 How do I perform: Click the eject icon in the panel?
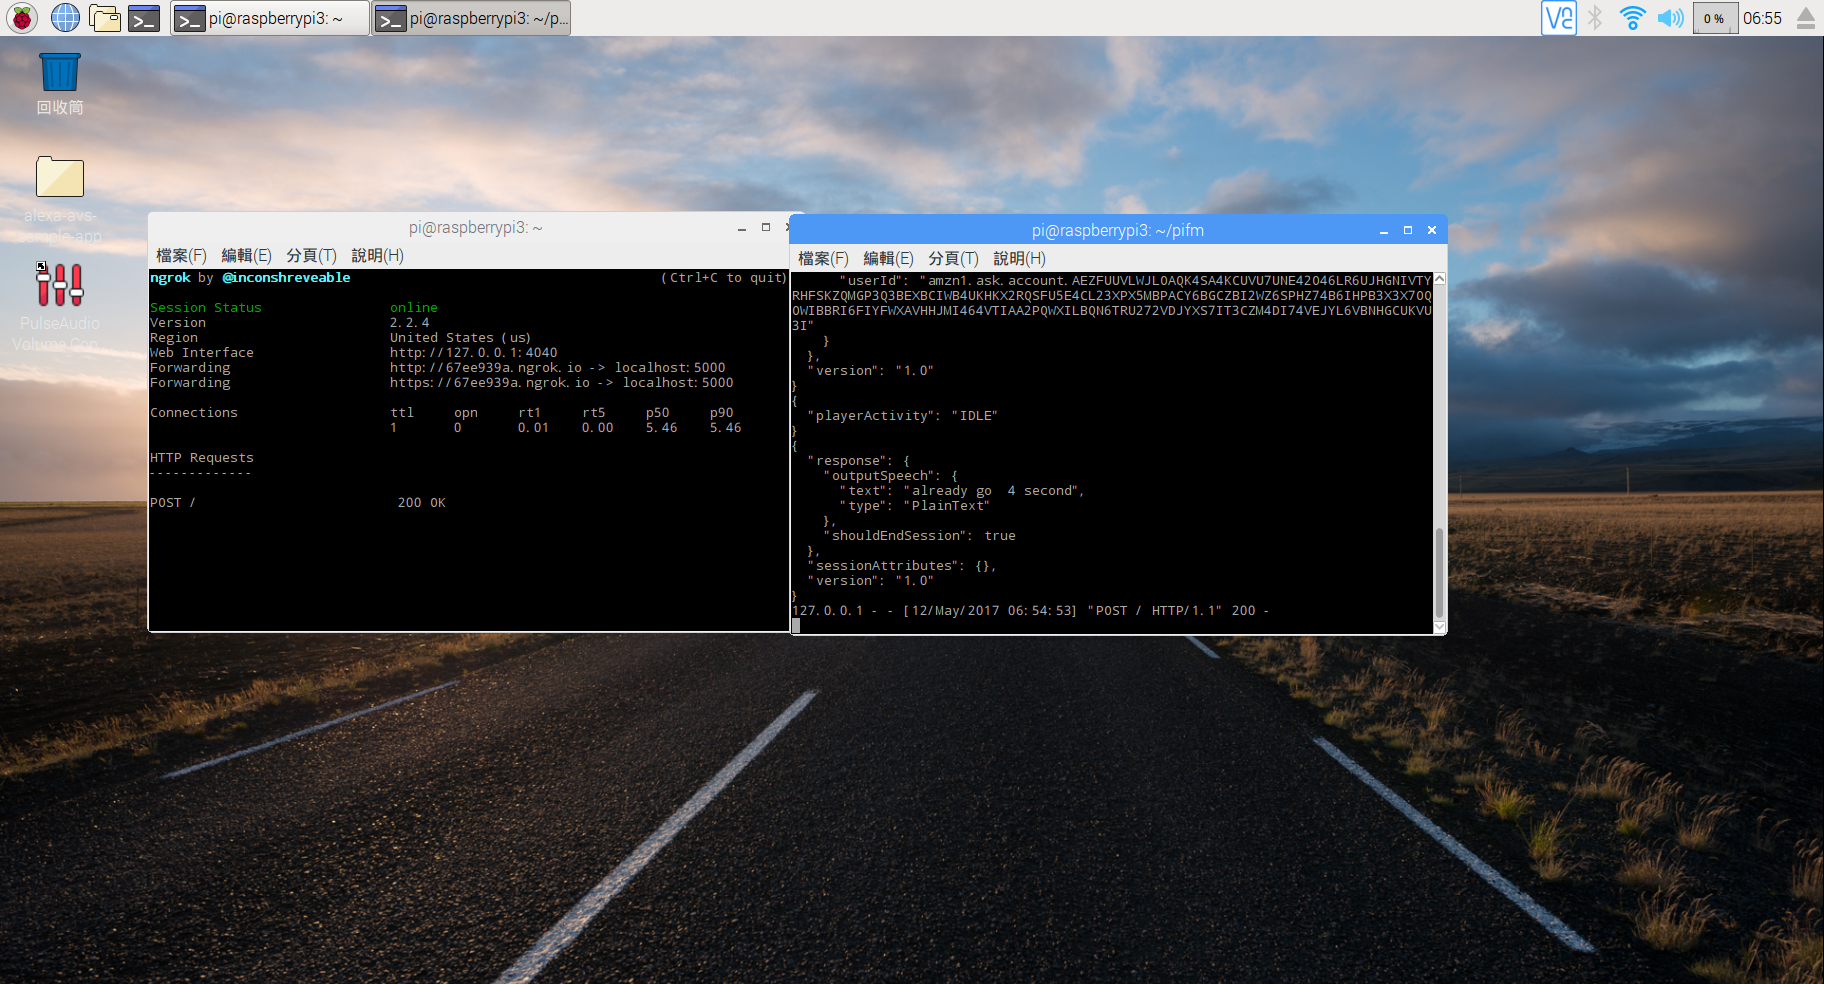pos(1806,18)
